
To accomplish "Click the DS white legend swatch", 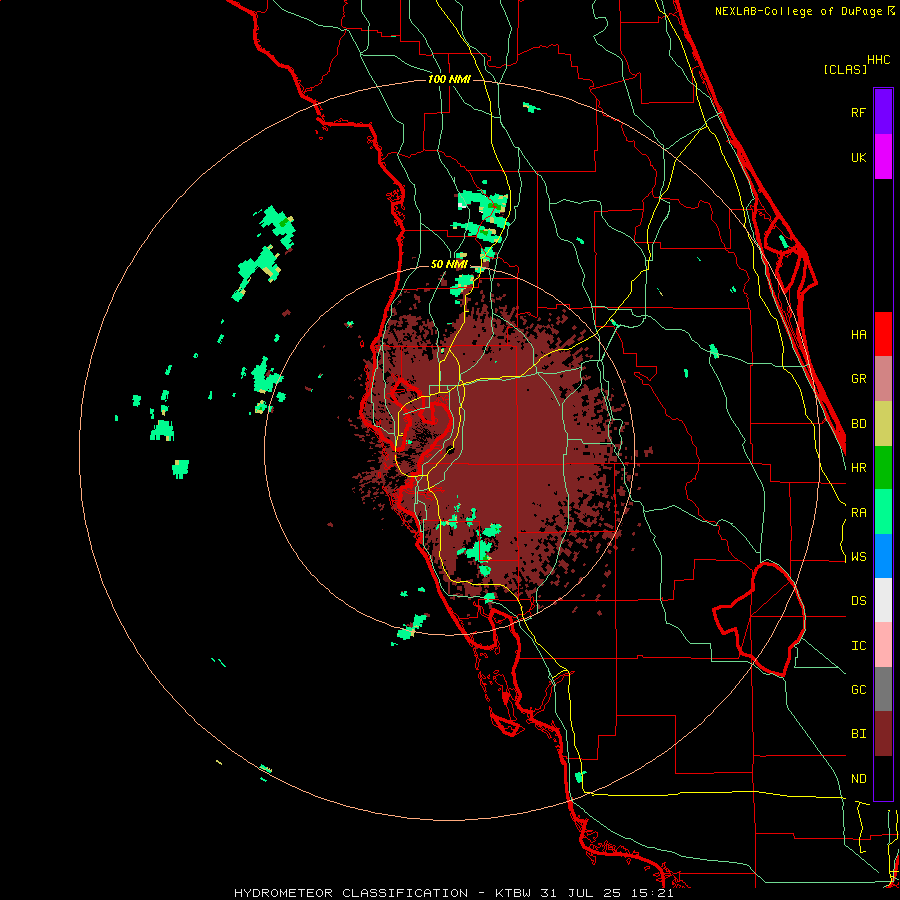I will coord(883,600).
